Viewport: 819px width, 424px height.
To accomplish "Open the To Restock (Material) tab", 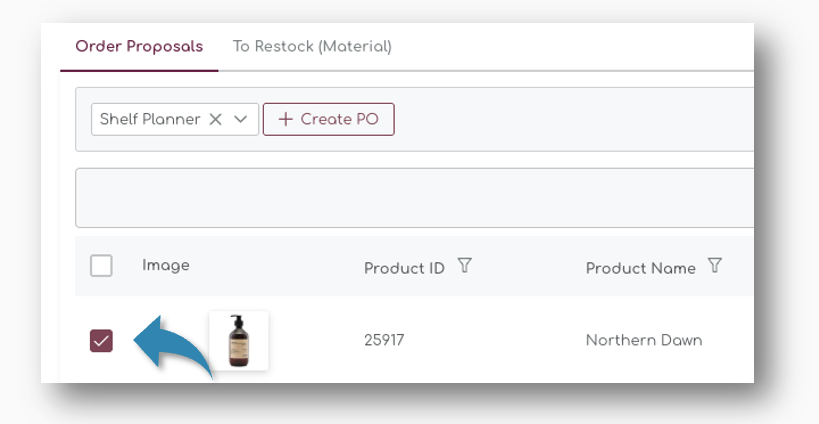I will (x=312, y=47).
